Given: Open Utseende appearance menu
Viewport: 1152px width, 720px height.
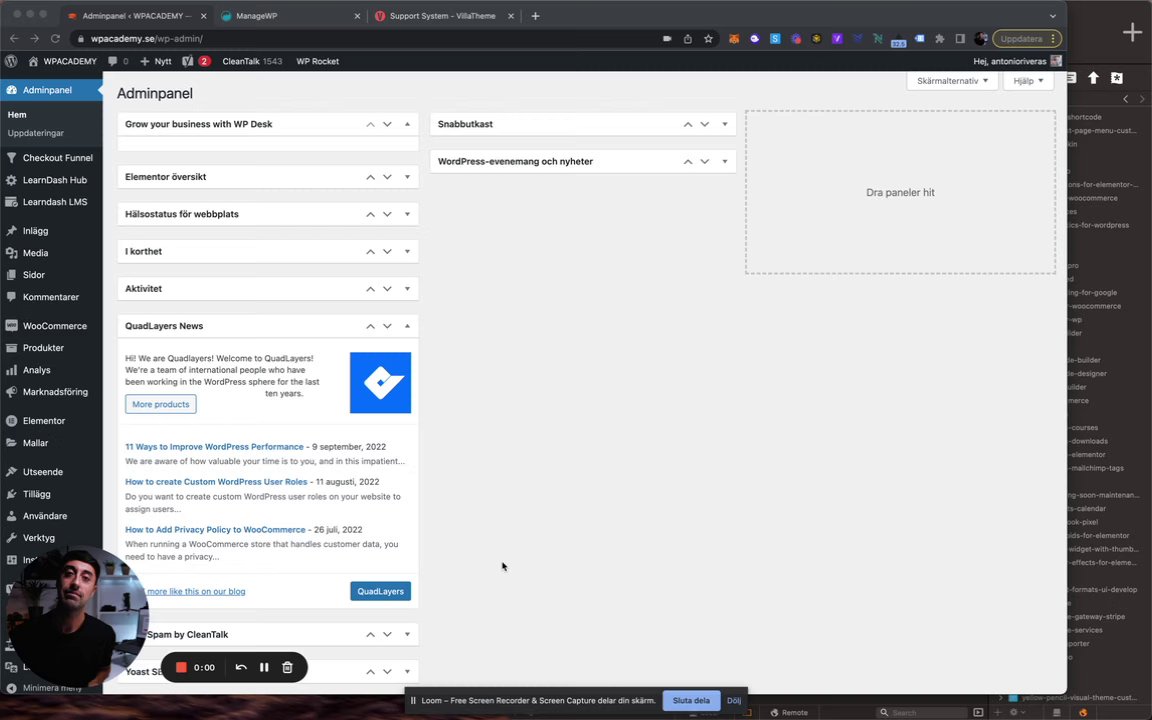Looking at the screenshot, I should pos(51,472).
